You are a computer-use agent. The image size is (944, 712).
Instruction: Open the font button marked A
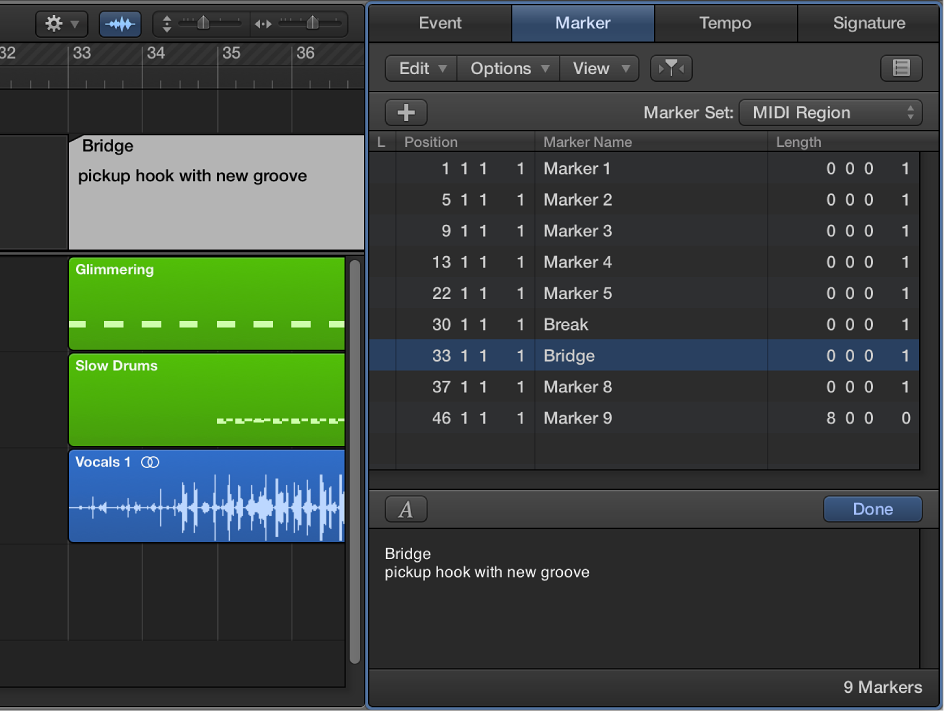pos(406,509)
